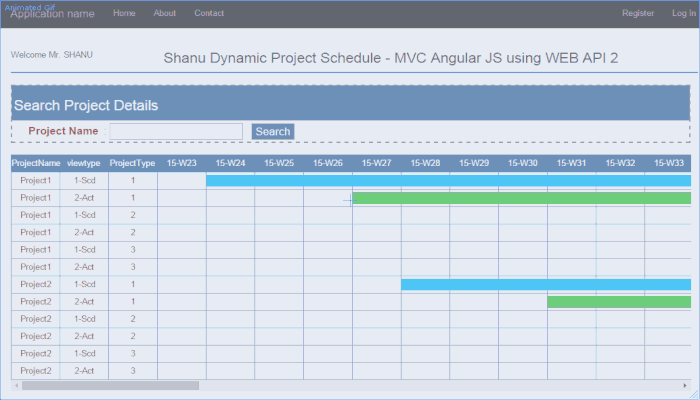Click the ProjectName column header

point(36,163)
